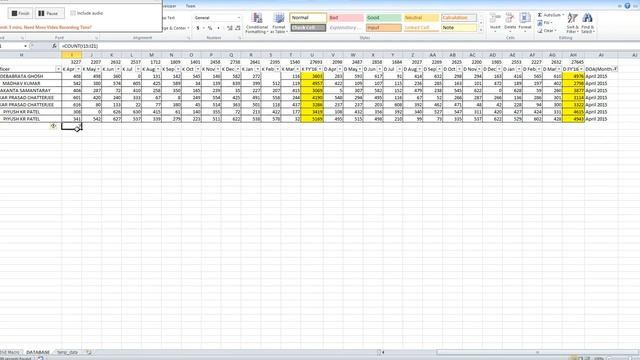Open the Font group dialog launcher
Screen dimensions: 640x360
tap(96, 38)
